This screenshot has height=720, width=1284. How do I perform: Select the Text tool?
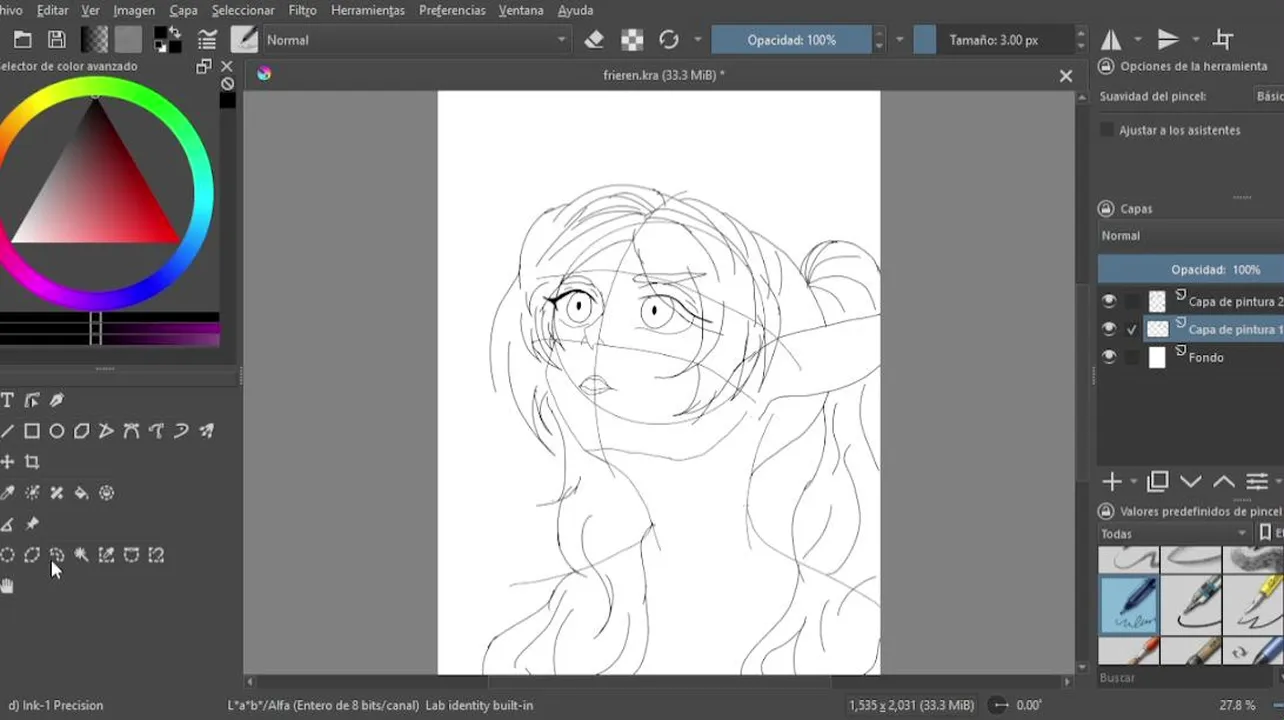[7, 400]
